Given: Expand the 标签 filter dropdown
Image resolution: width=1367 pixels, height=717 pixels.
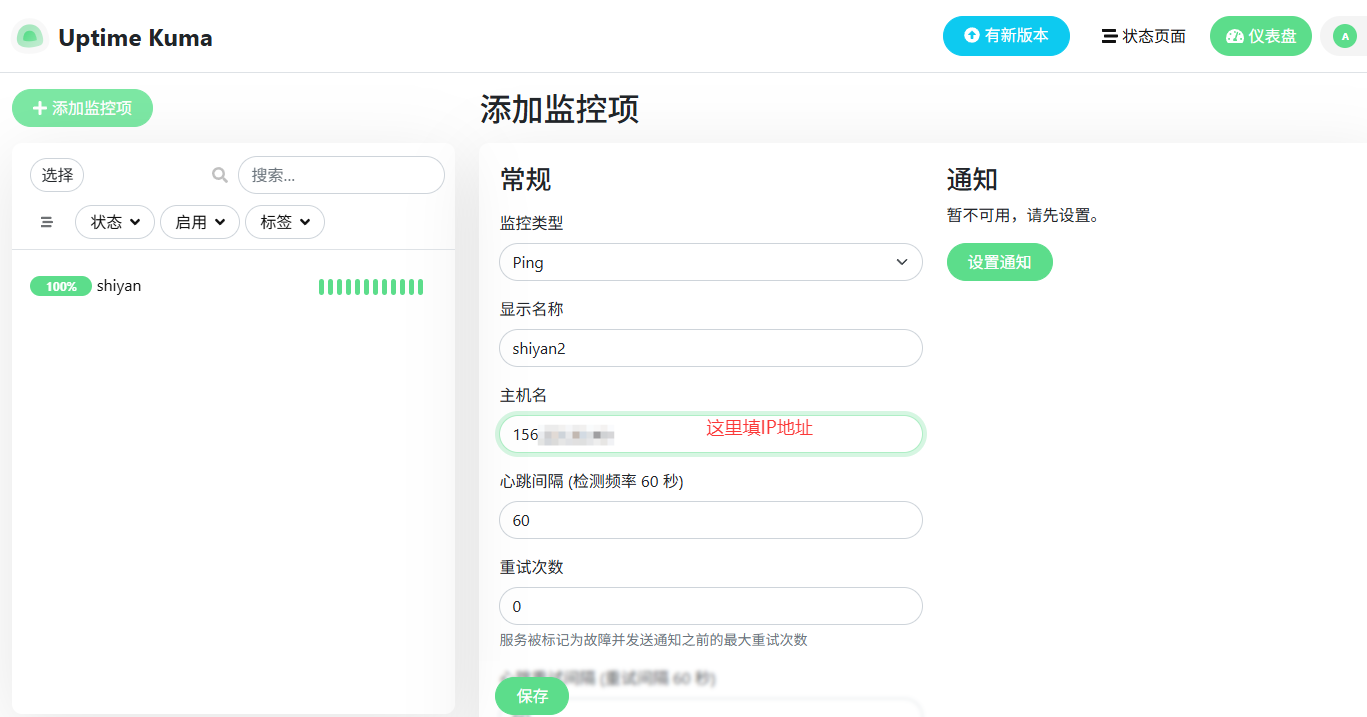Looking at the screenshot, I should [x=284, y=222].
